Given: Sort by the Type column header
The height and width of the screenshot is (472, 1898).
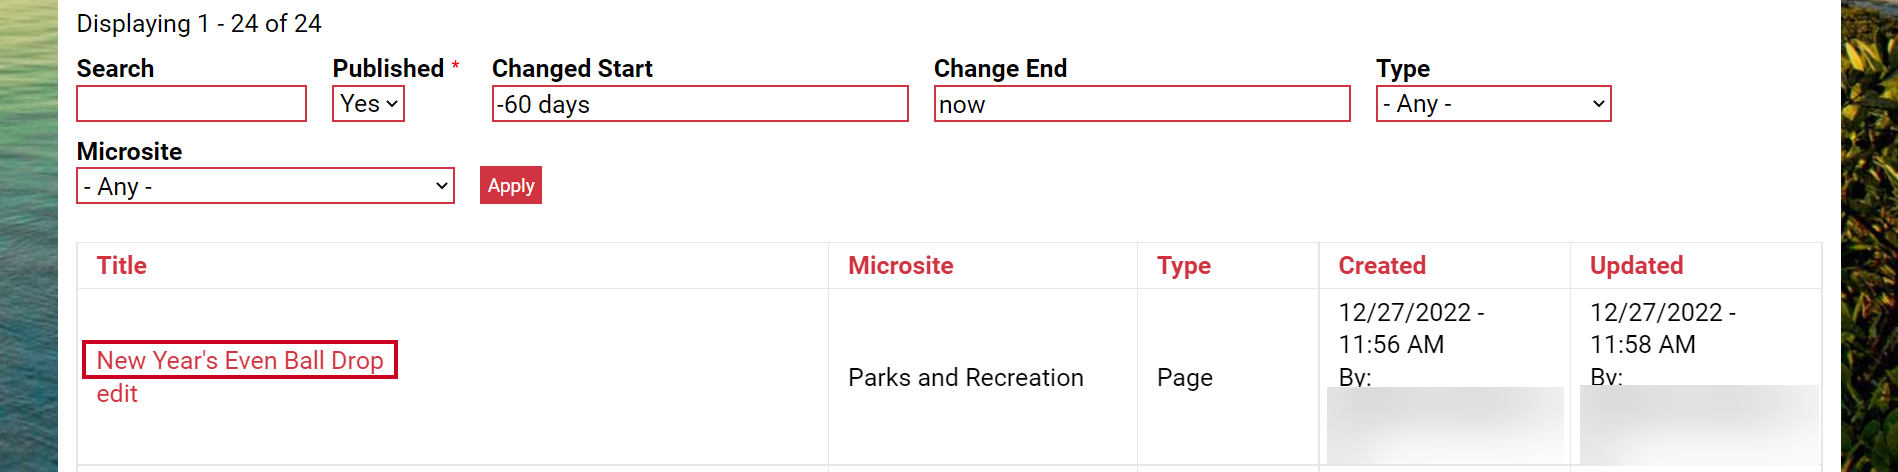Looking at the screenshot, I should pyautogui.click(x=1184, y=266).
